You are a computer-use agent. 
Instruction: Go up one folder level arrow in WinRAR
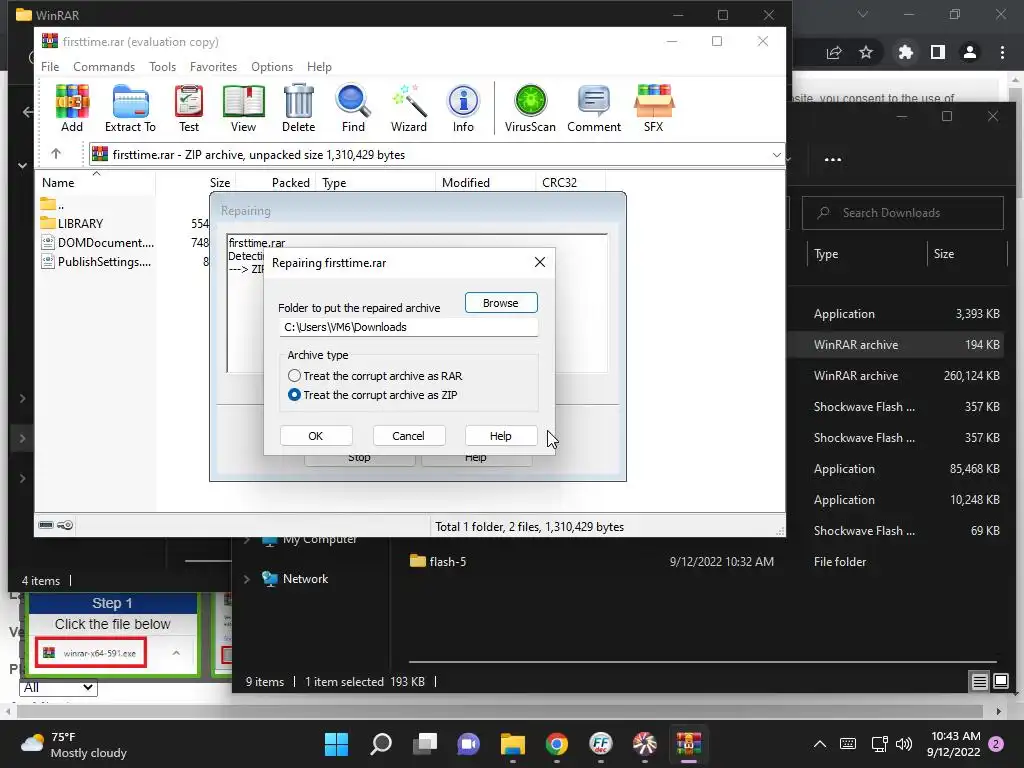point(56,154)
